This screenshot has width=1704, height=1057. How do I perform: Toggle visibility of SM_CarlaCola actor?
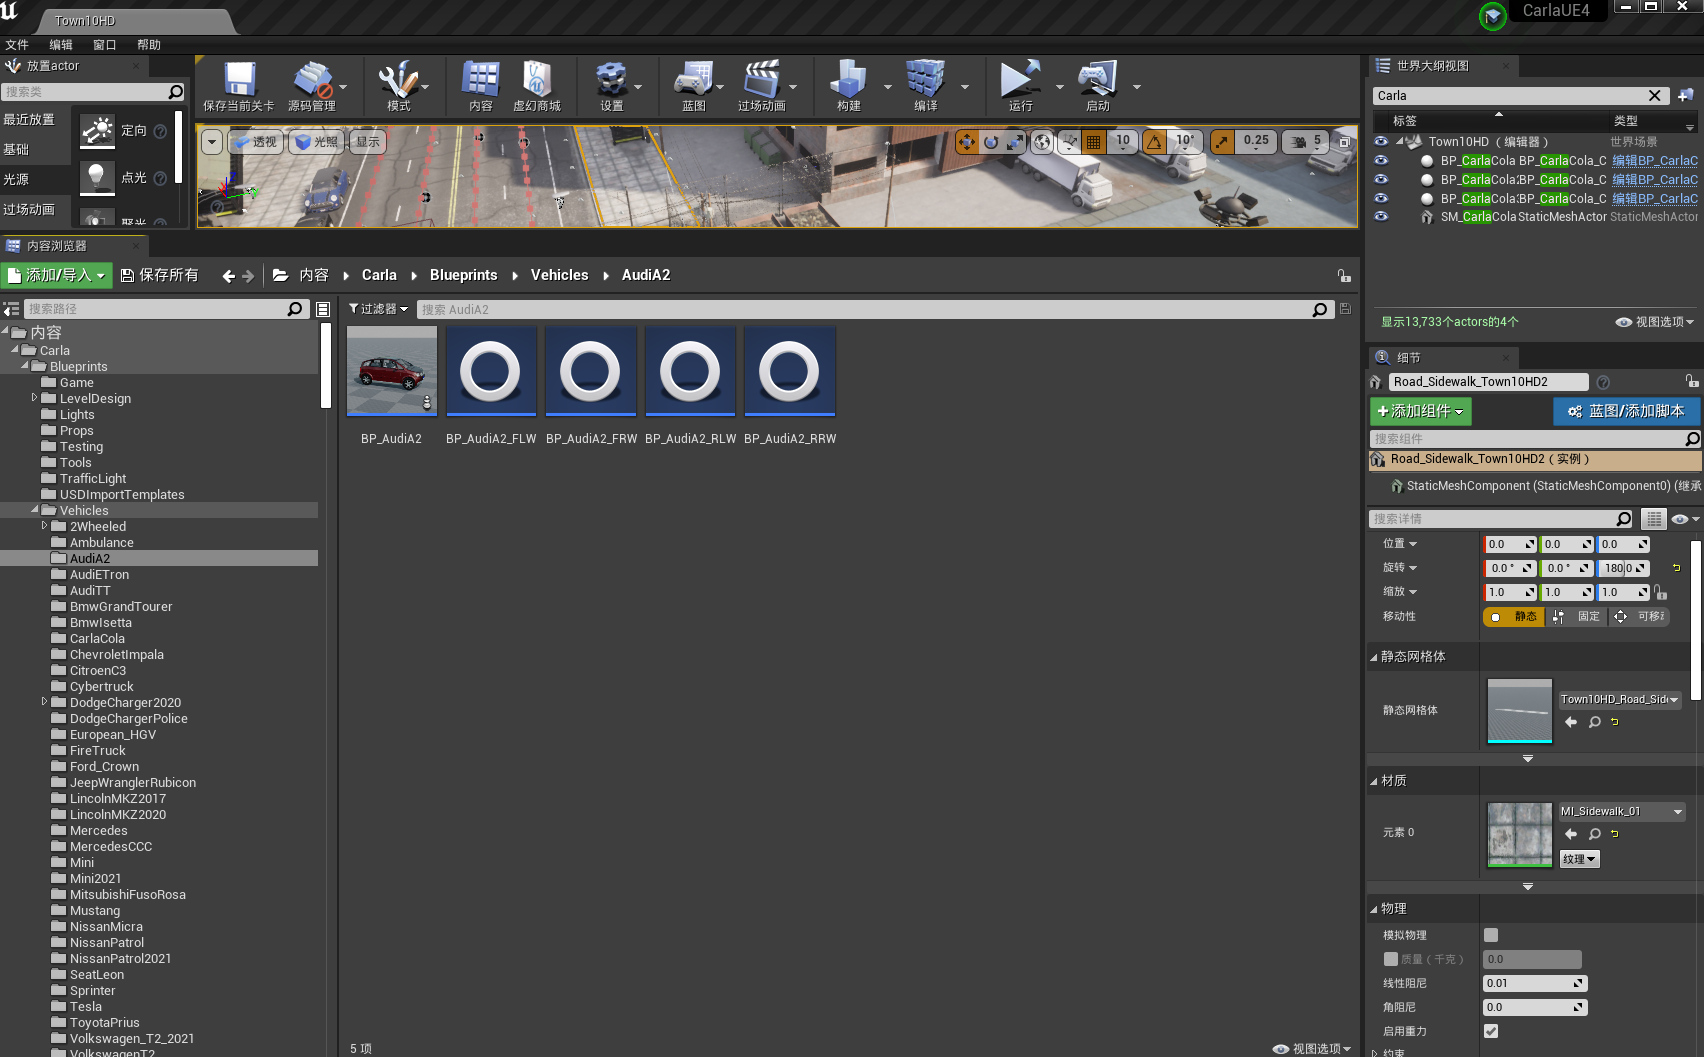1381,217
